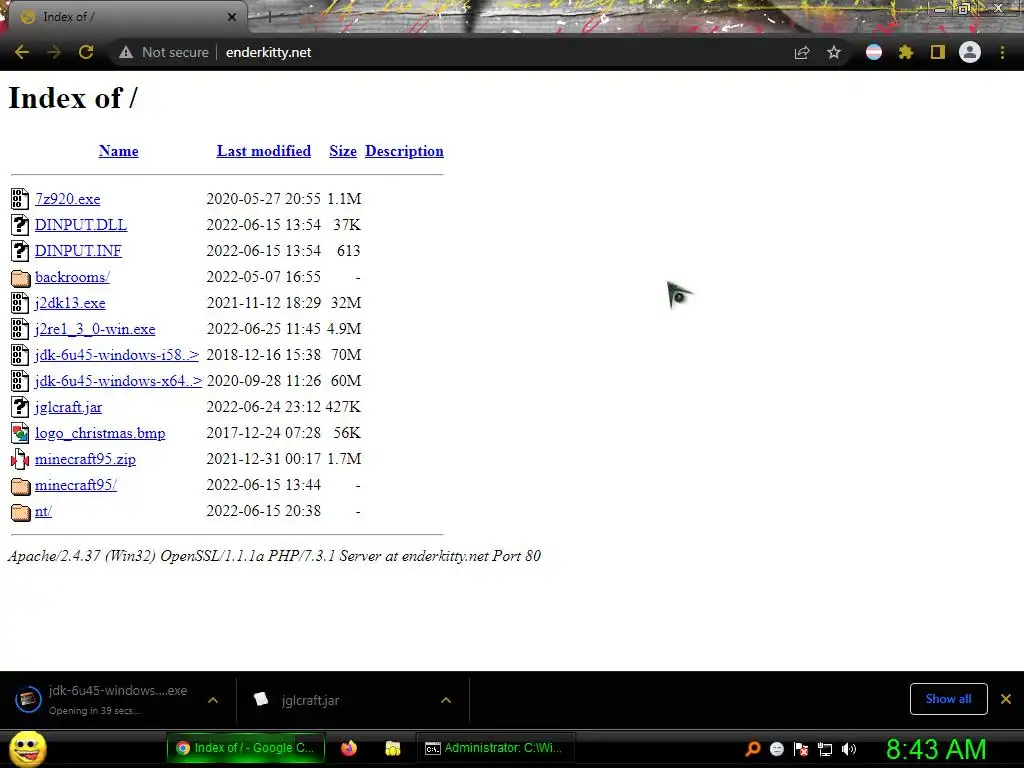Screen dimensions: 1024x768
Task: Sort the listing by Description
Action: [404, 151]
